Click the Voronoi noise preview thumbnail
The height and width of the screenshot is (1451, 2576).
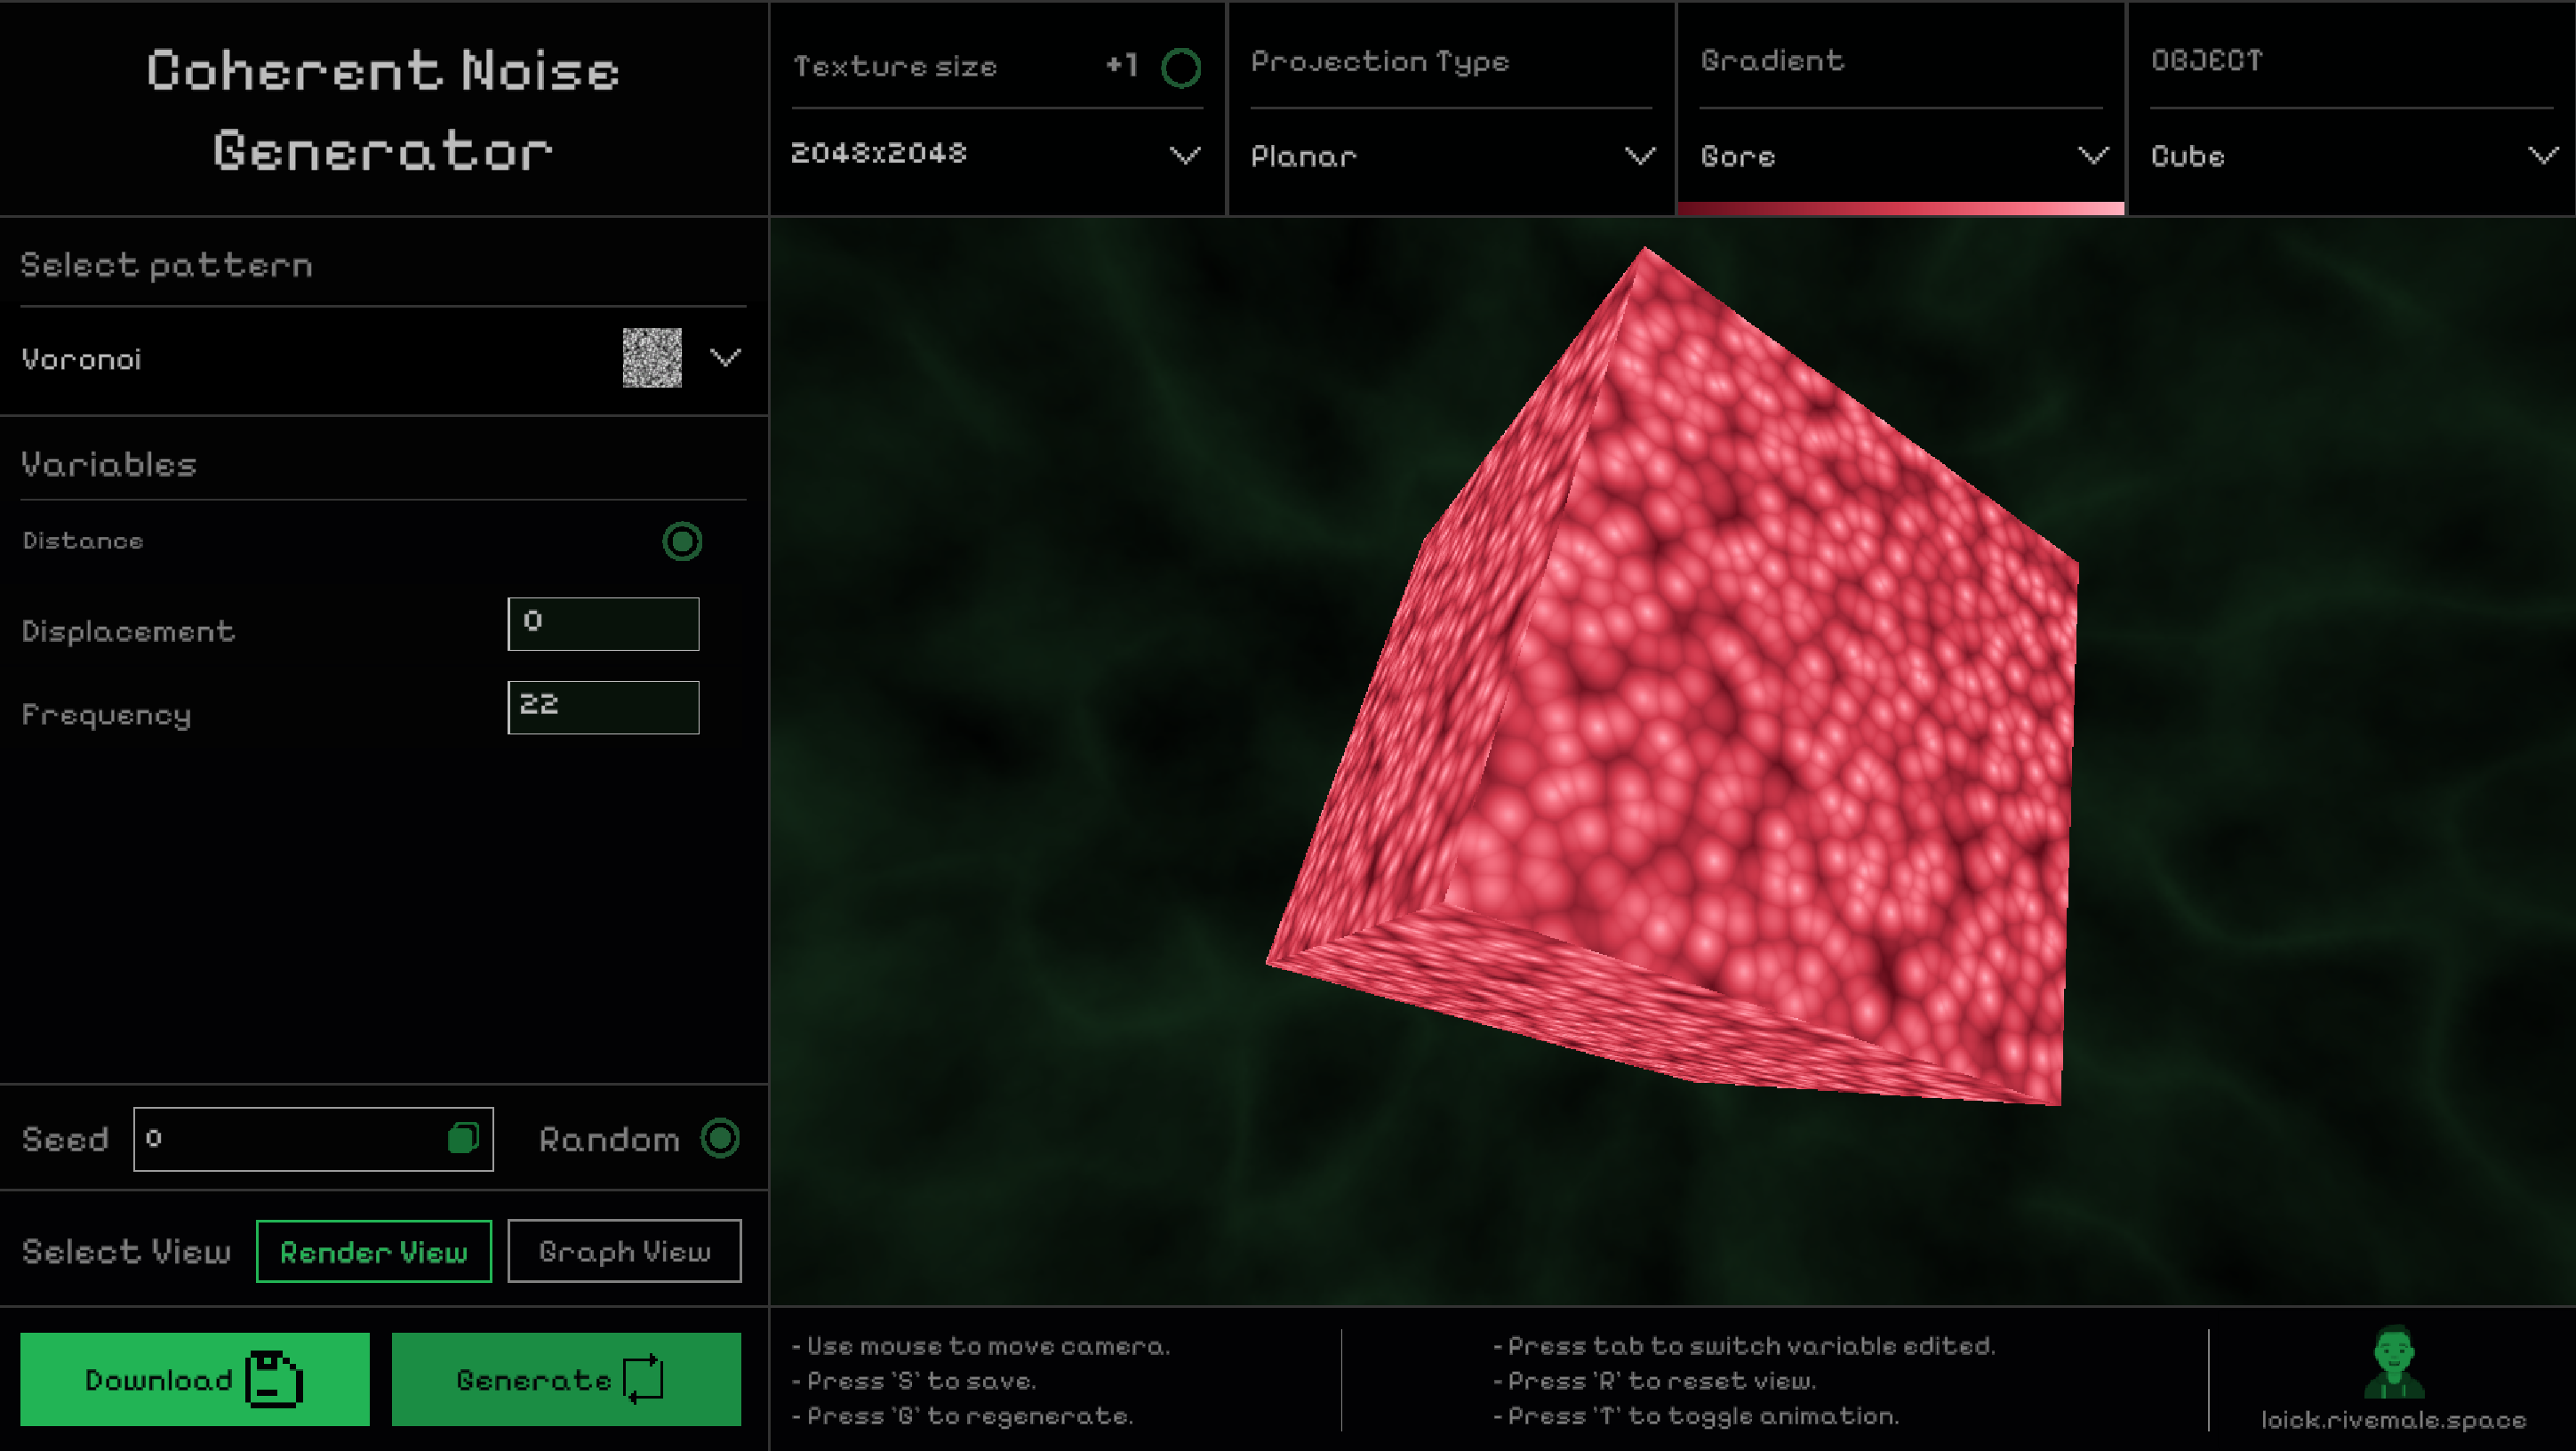tap(652, 357)
